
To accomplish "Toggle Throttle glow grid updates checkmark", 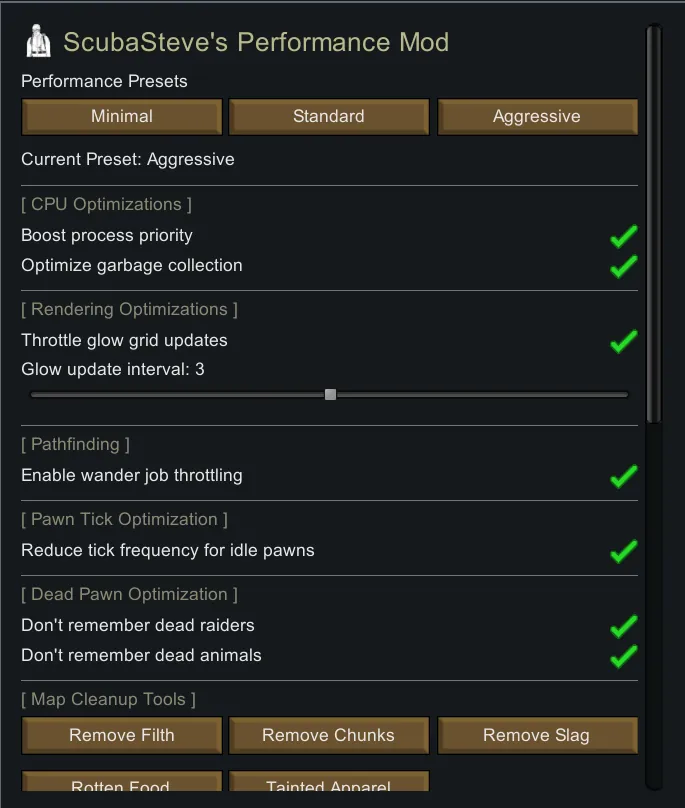I will pyautogui.click(x=624, y=341).
